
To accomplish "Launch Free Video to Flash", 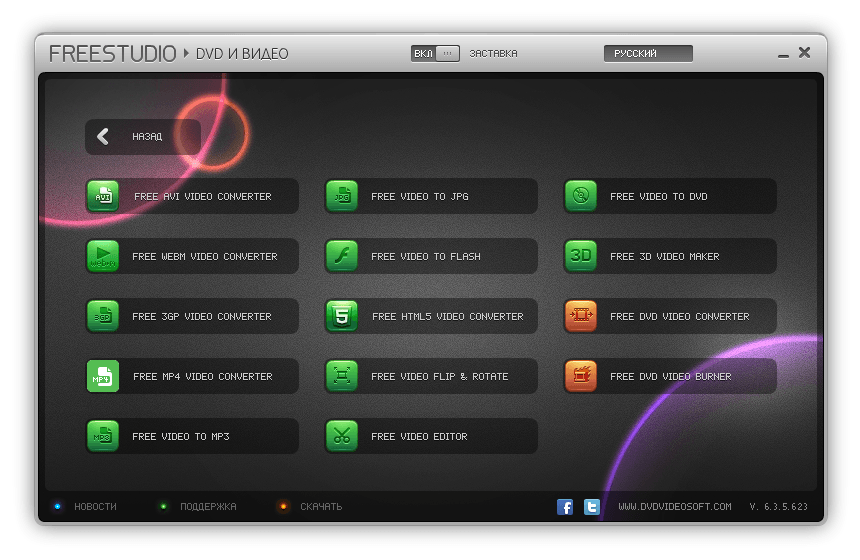I will 432,256.
